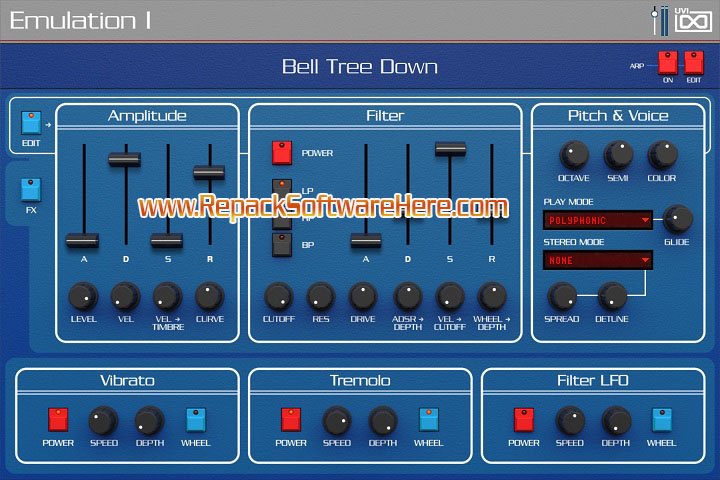Click the VEL to TIMBRE knob
The image size is (720, 480).
pyautogui.click(x=168, y=296)
